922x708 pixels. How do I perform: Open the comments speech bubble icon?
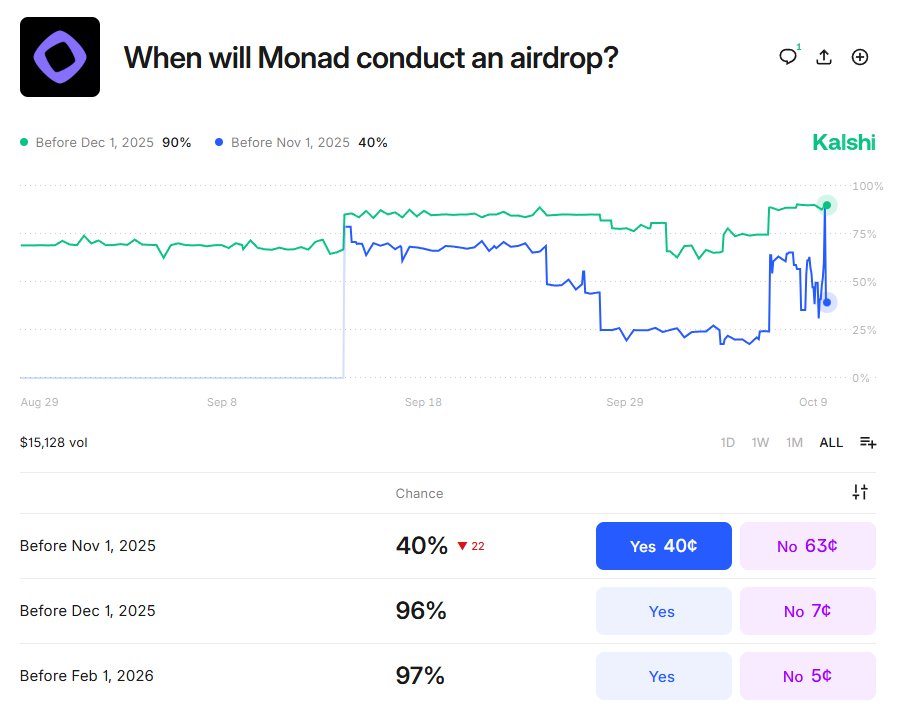pos(788,57)
